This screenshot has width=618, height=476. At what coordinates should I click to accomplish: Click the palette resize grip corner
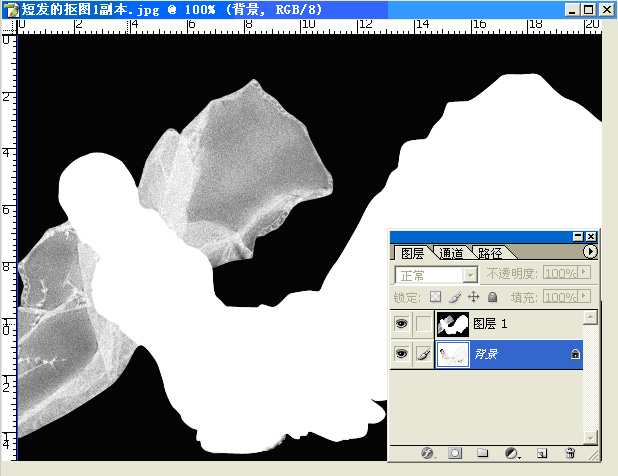(x=593, y=455)
